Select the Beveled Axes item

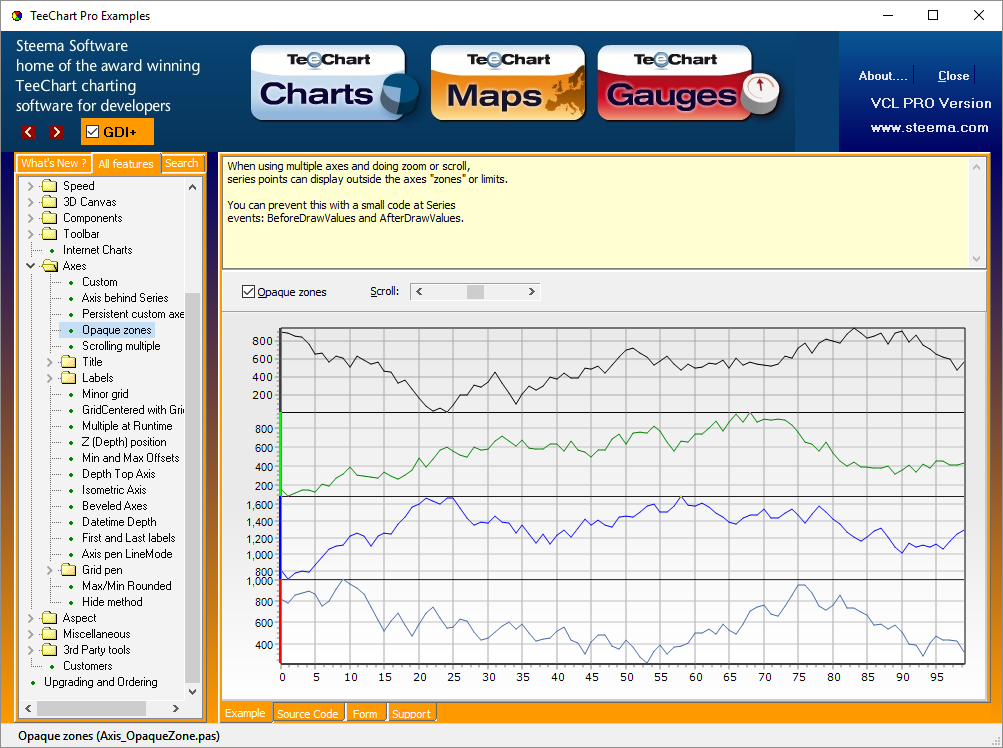coord(115,505)
